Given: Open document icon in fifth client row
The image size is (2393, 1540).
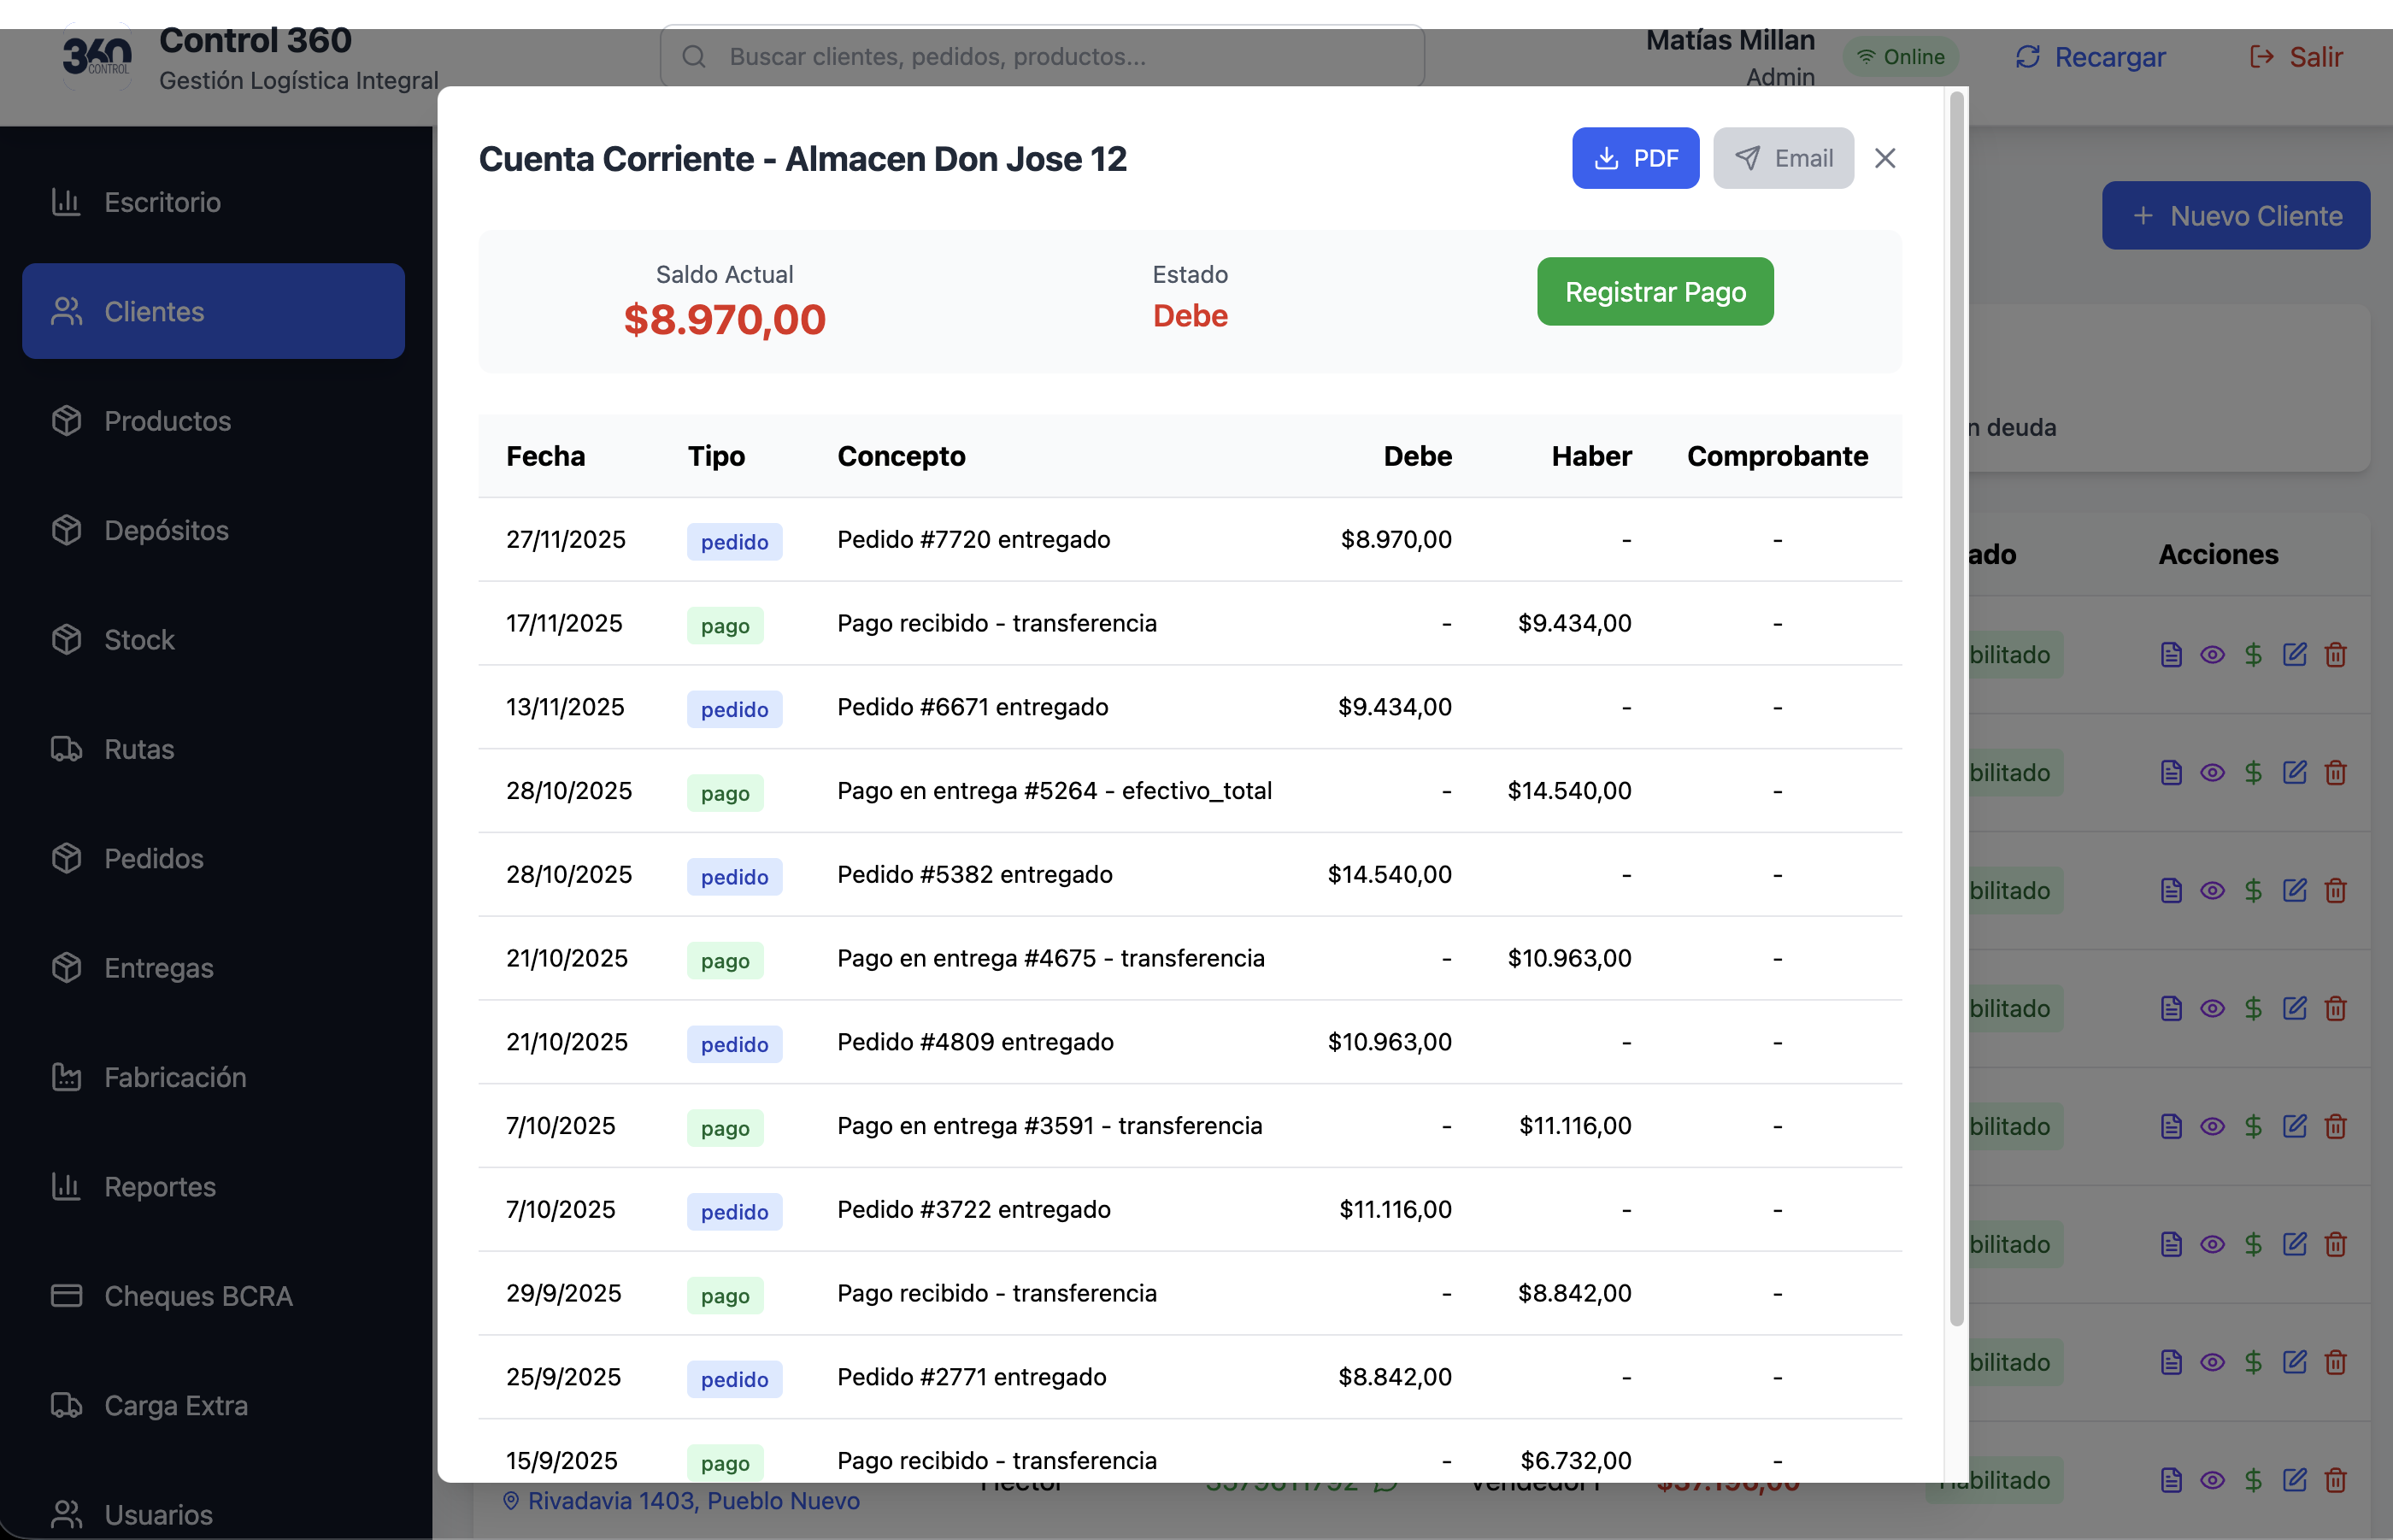Looking at the screenshot, I should click(2171, 1126).
